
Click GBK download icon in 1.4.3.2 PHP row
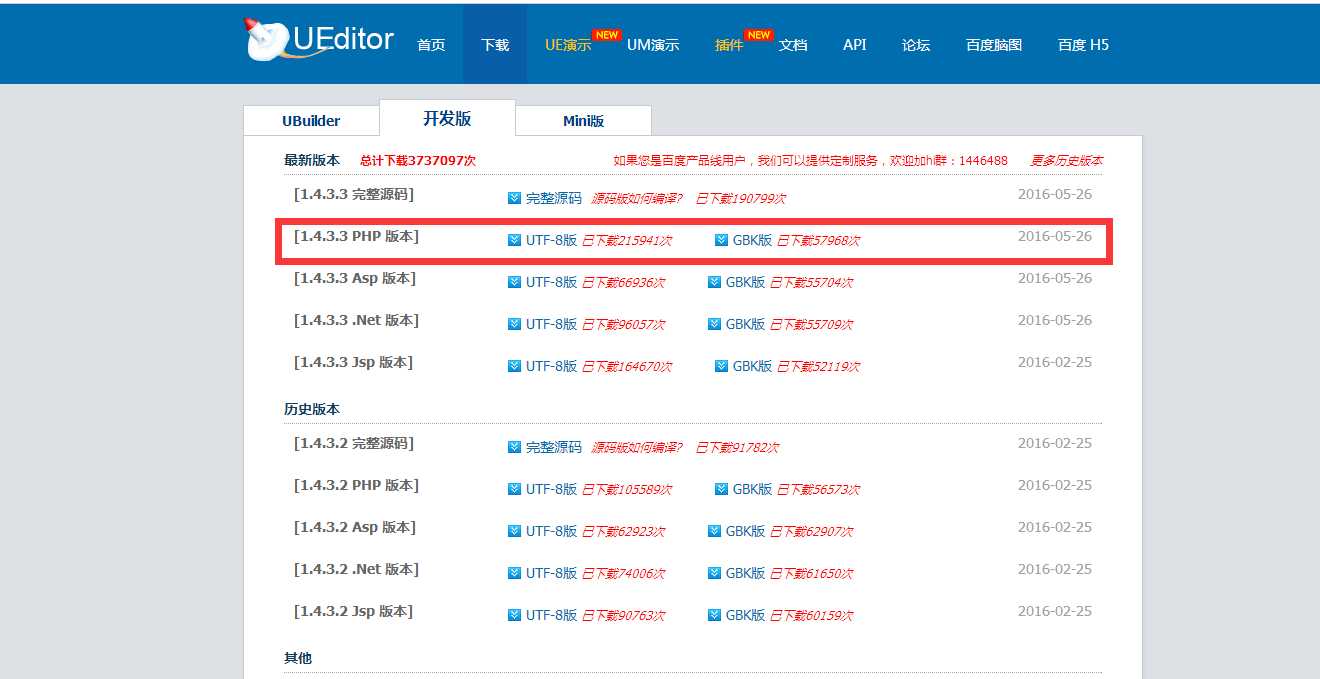coord(722,489)
